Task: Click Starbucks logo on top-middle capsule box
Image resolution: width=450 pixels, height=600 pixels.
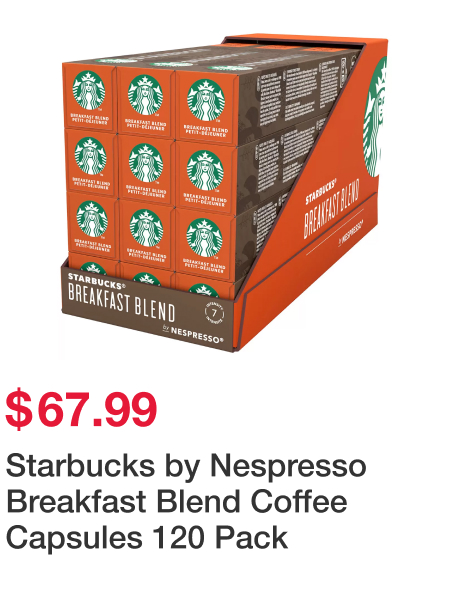Action: tap(145, 95)
